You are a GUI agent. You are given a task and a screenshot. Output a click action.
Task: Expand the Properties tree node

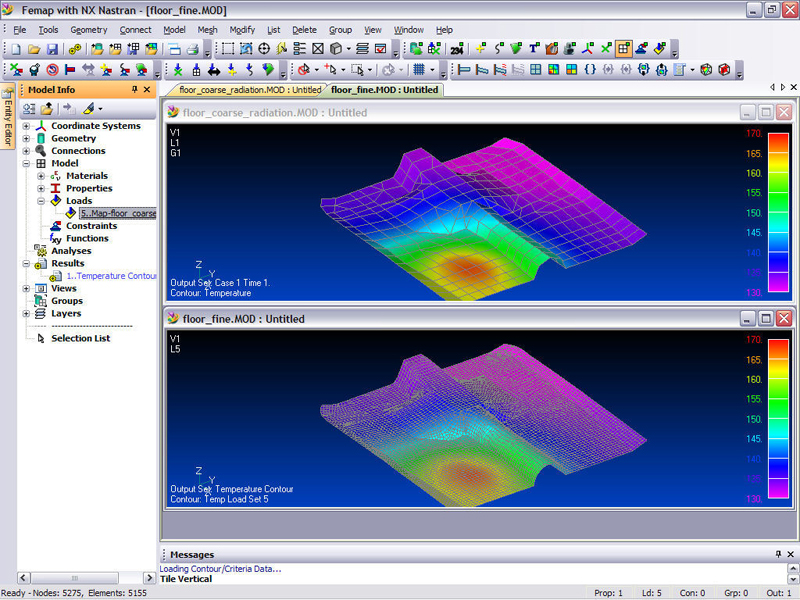[x=41, y=188]
